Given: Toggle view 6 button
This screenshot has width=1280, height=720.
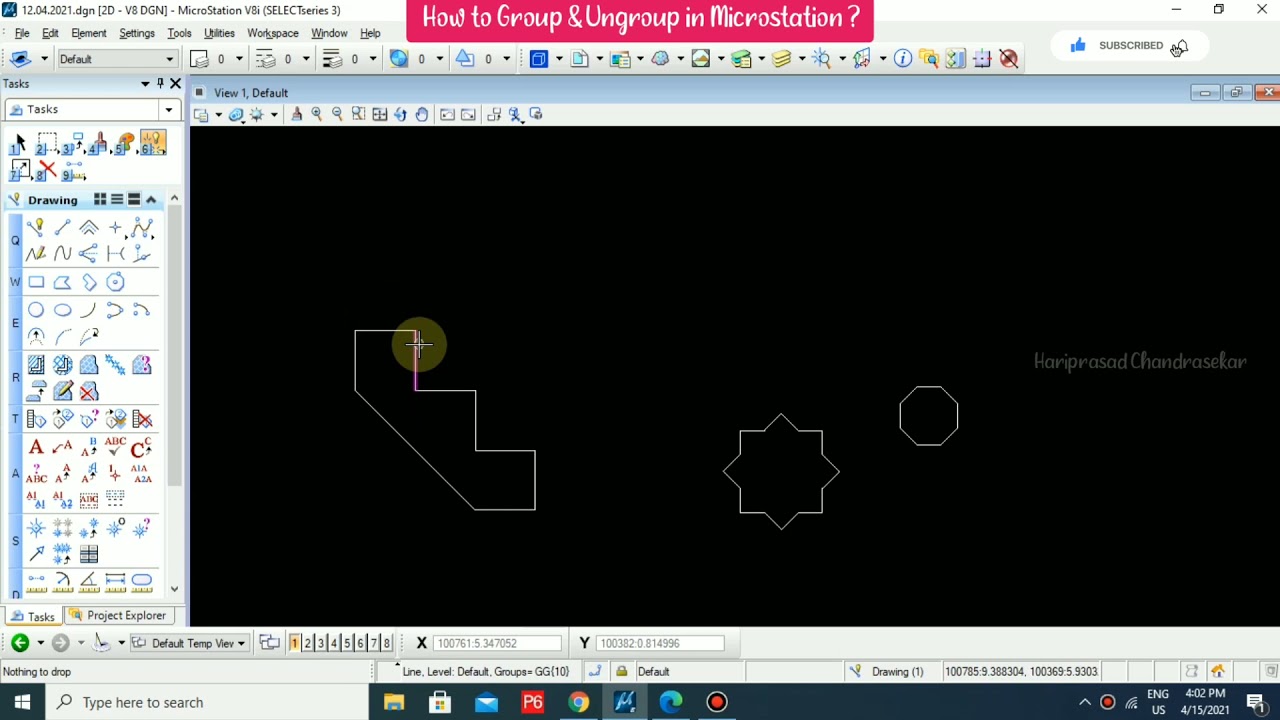Looking at the screenshot, I should [360, 643].
